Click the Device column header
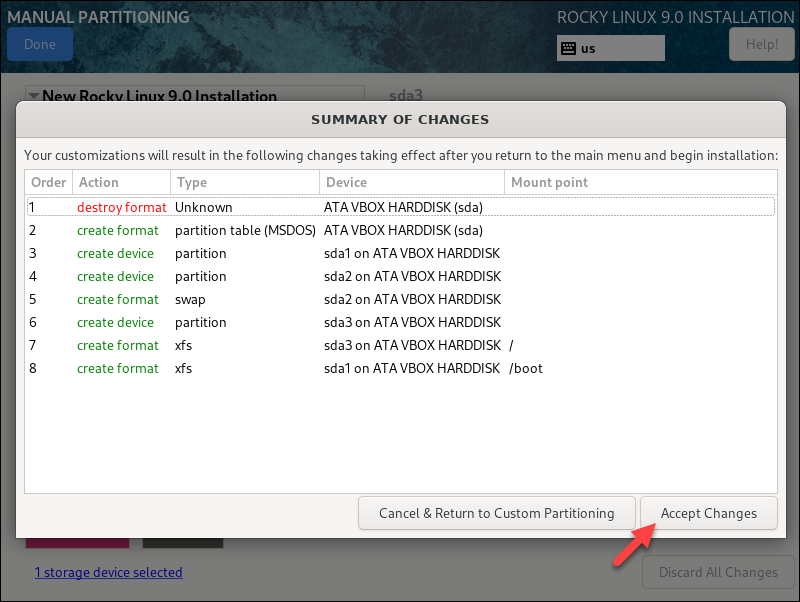800x602 pixels. click(412, 182)
